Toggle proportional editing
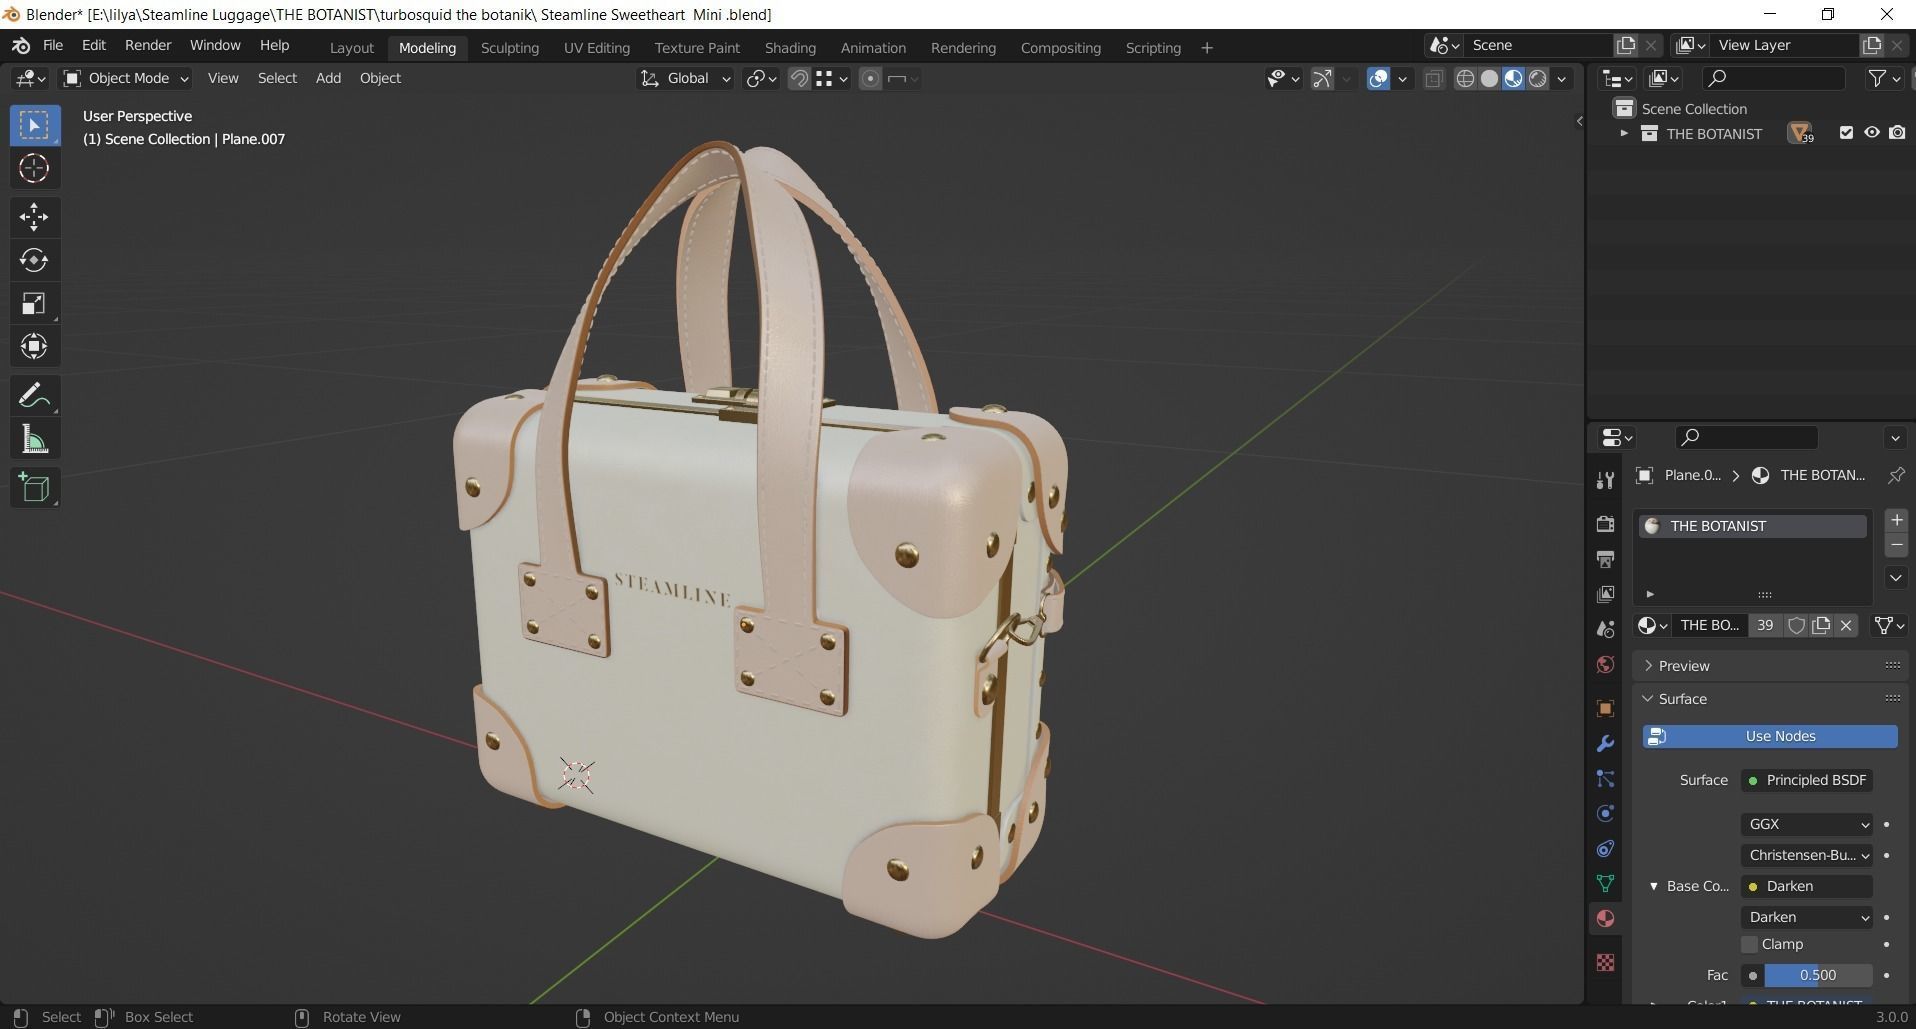1916x1029 pixels. coord(870,78)
